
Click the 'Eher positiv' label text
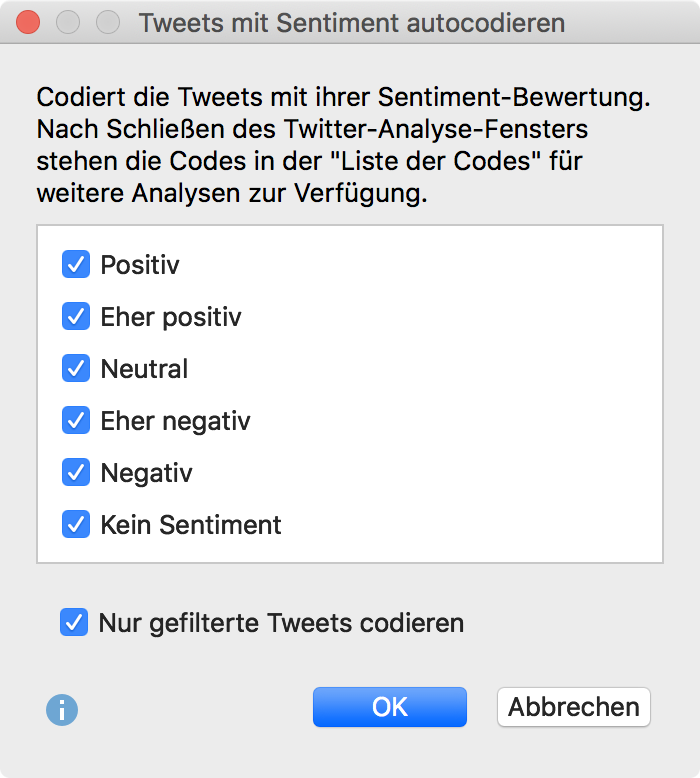pyautogui.click(x=171, y=317)
